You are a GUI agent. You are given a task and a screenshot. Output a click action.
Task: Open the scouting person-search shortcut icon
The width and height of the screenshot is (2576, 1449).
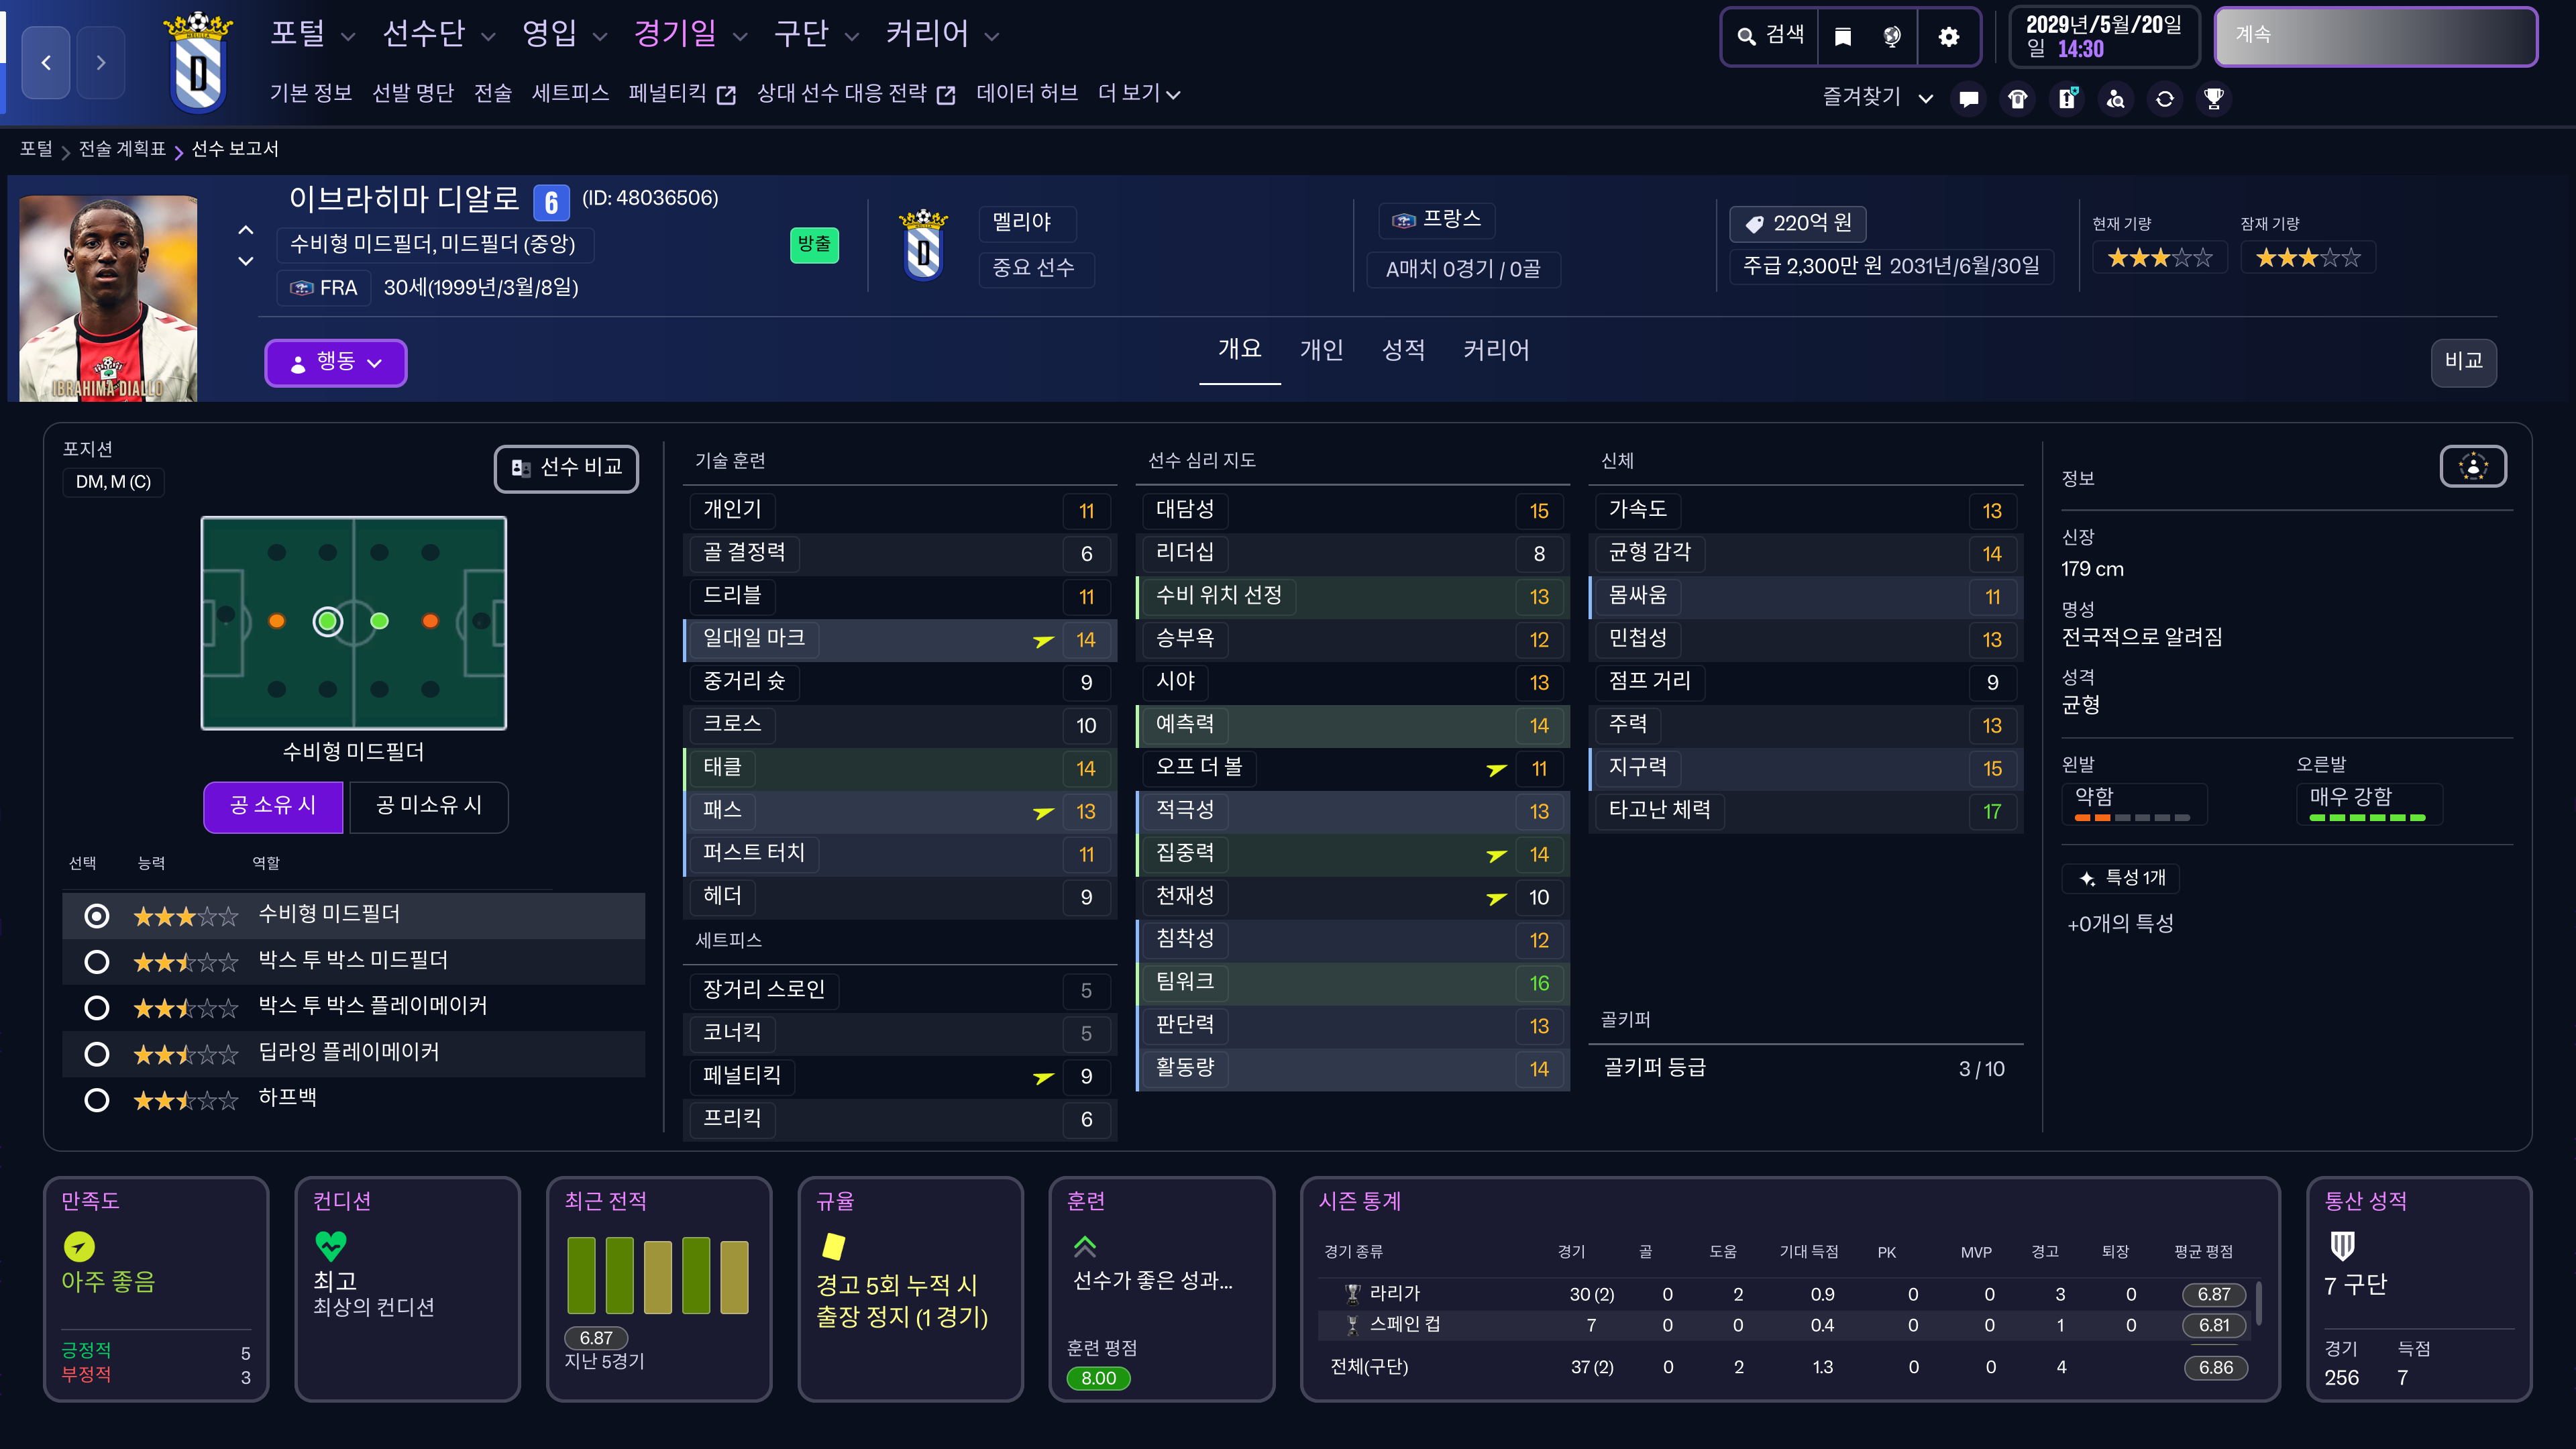point(2116,99)
